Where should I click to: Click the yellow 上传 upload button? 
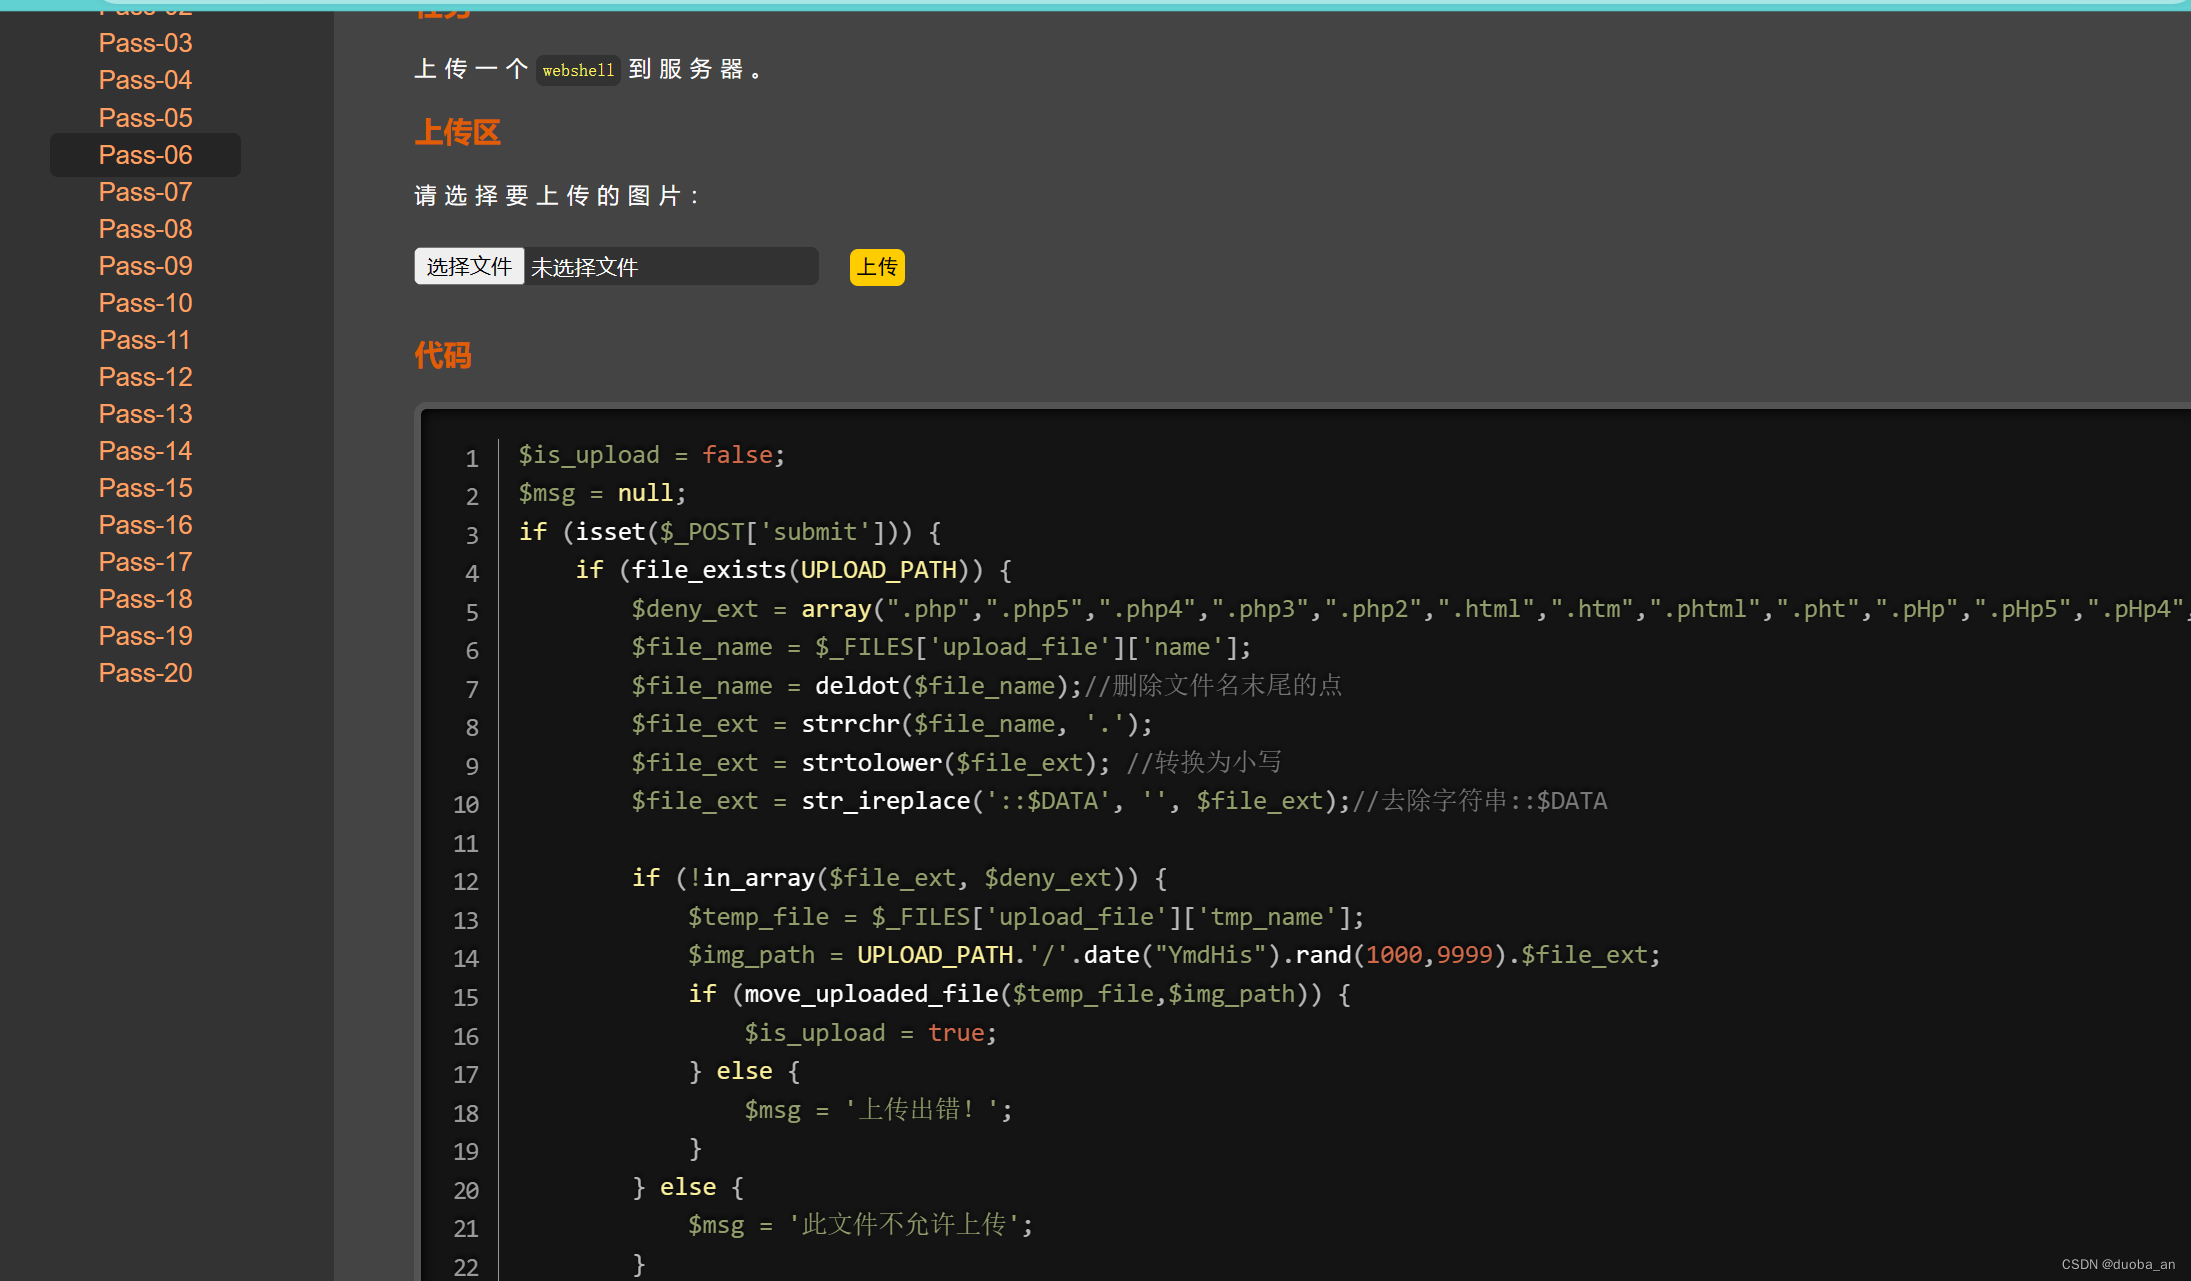(877, 267)
